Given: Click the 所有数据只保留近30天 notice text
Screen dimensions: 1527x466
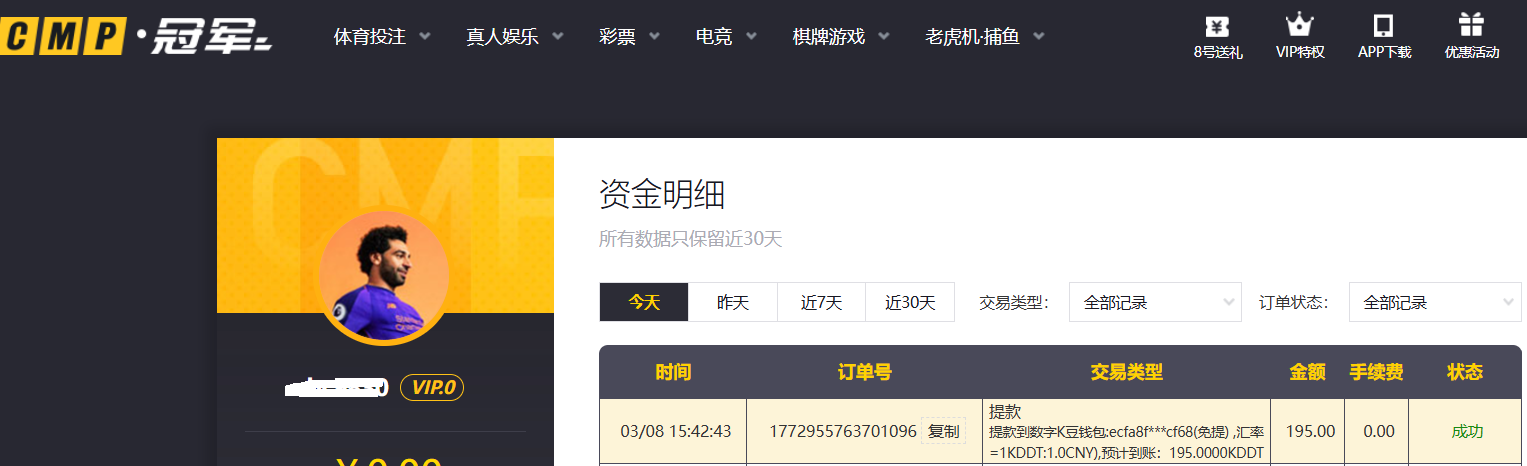Looking at the screenshot, I should pyautogui.click(x=690, y=239).
